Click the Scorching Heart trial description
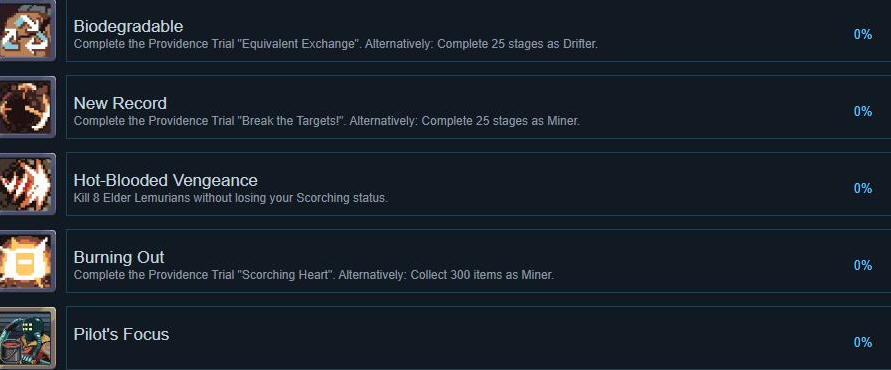Viewport: 891px width, 370px height. [314, 275]
